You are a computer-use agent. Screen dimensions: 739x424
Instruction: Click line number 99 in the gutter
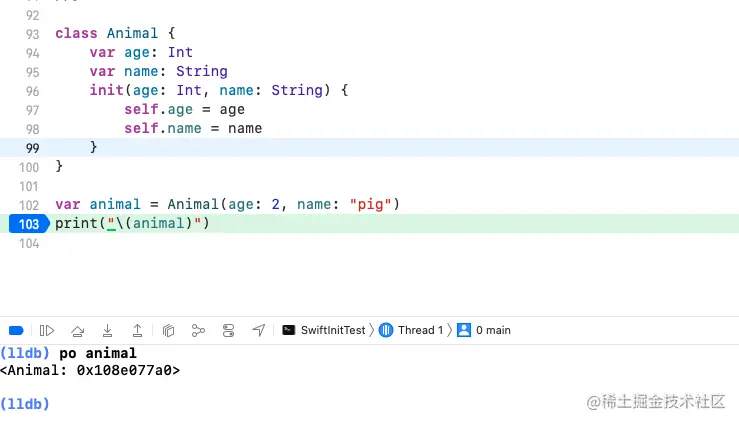[32, 148]
